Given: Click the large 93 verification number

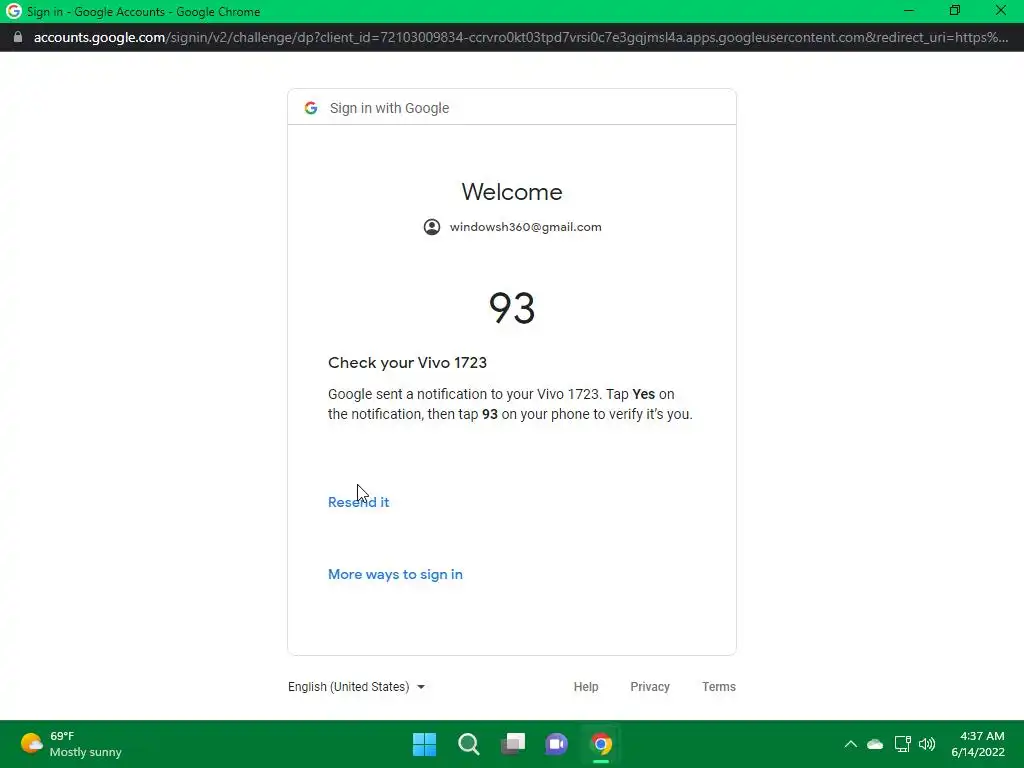Looking at the screenshot, I should coord(512,308).
